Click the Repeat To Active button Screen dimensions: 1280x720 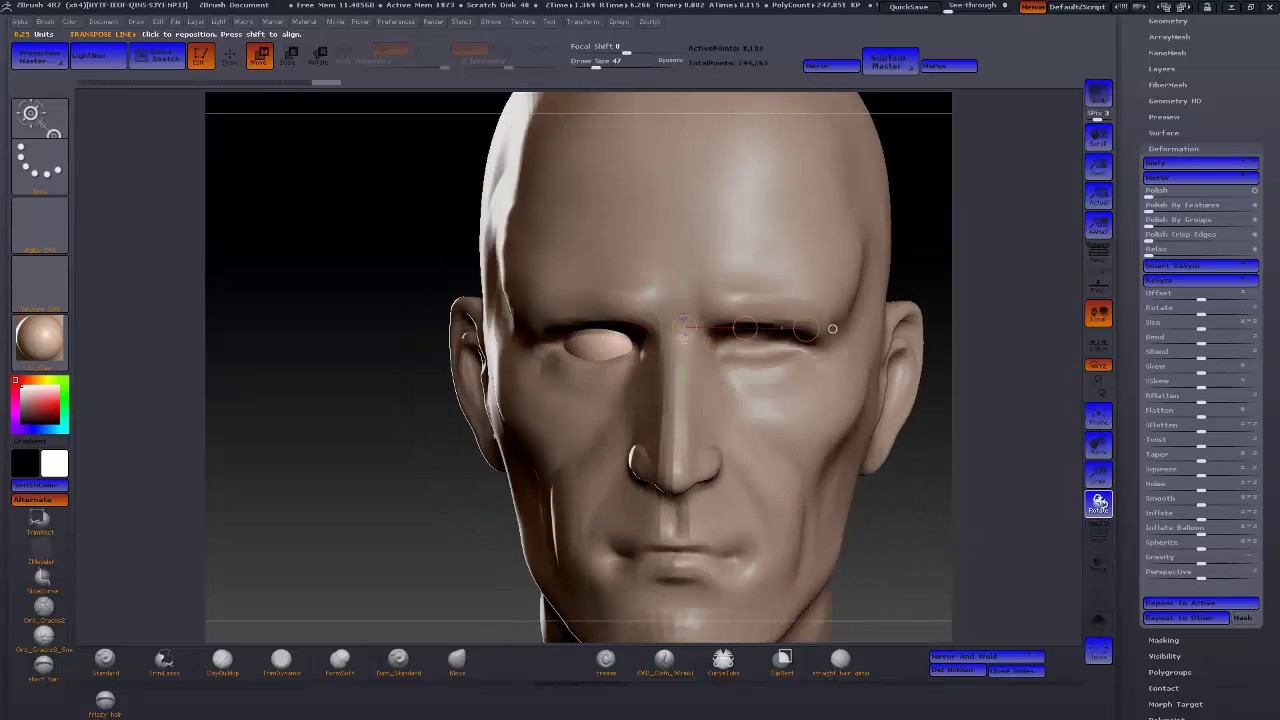point(1200,603)
